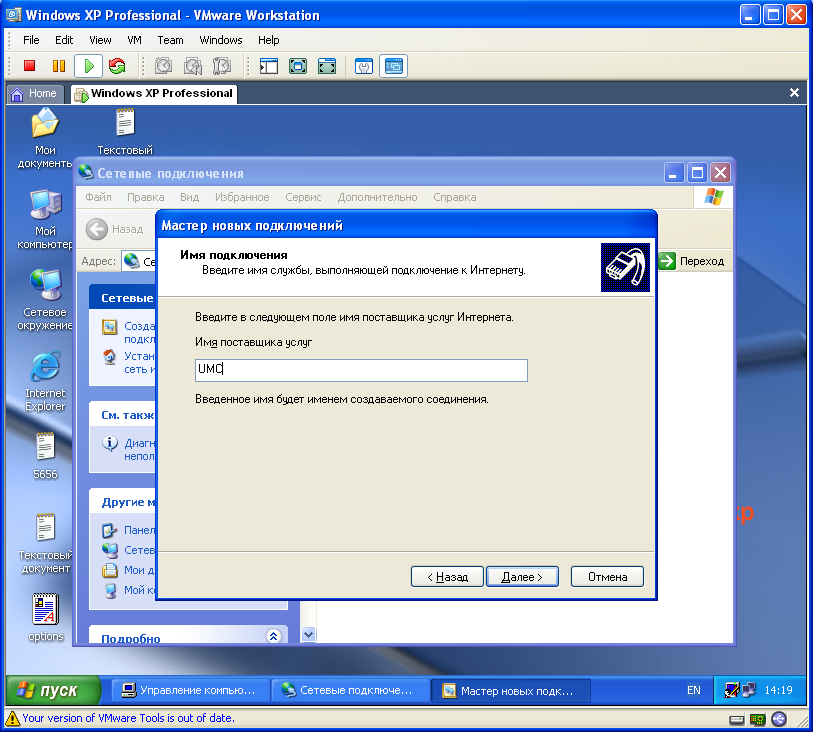The height and width of the screenshot is (732, 813).
Task: Click the 14:19 clock in tray
Action: [x=778, y=690]
